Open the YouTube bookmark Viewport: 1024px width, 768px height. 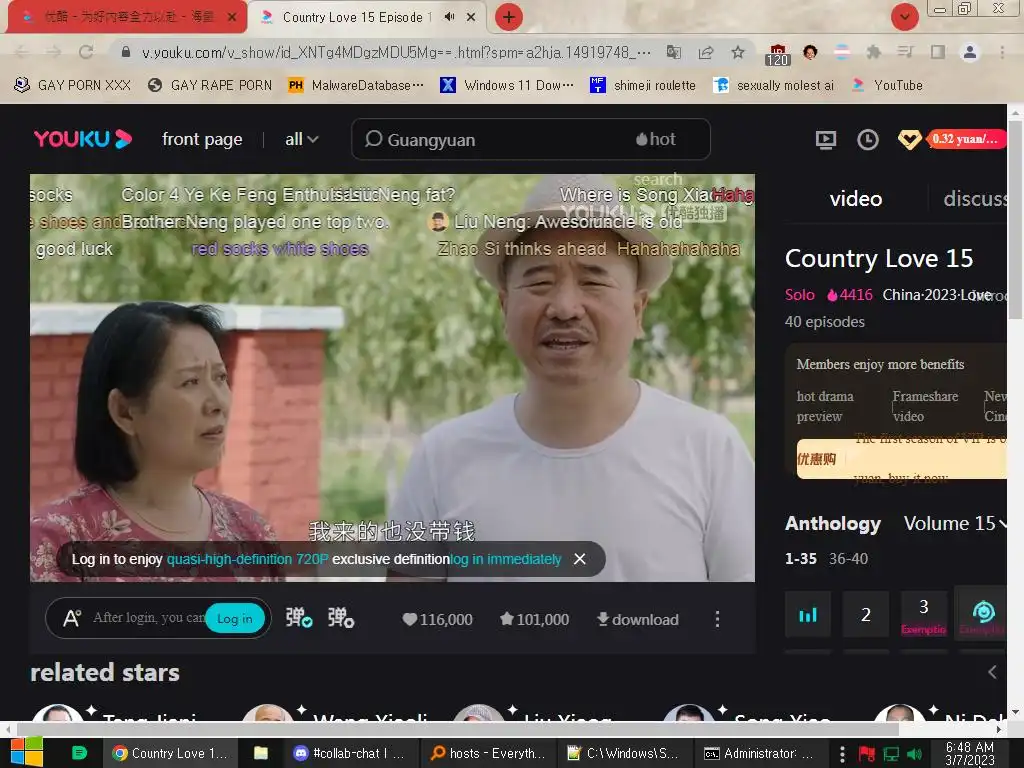[x=888, y=85]
